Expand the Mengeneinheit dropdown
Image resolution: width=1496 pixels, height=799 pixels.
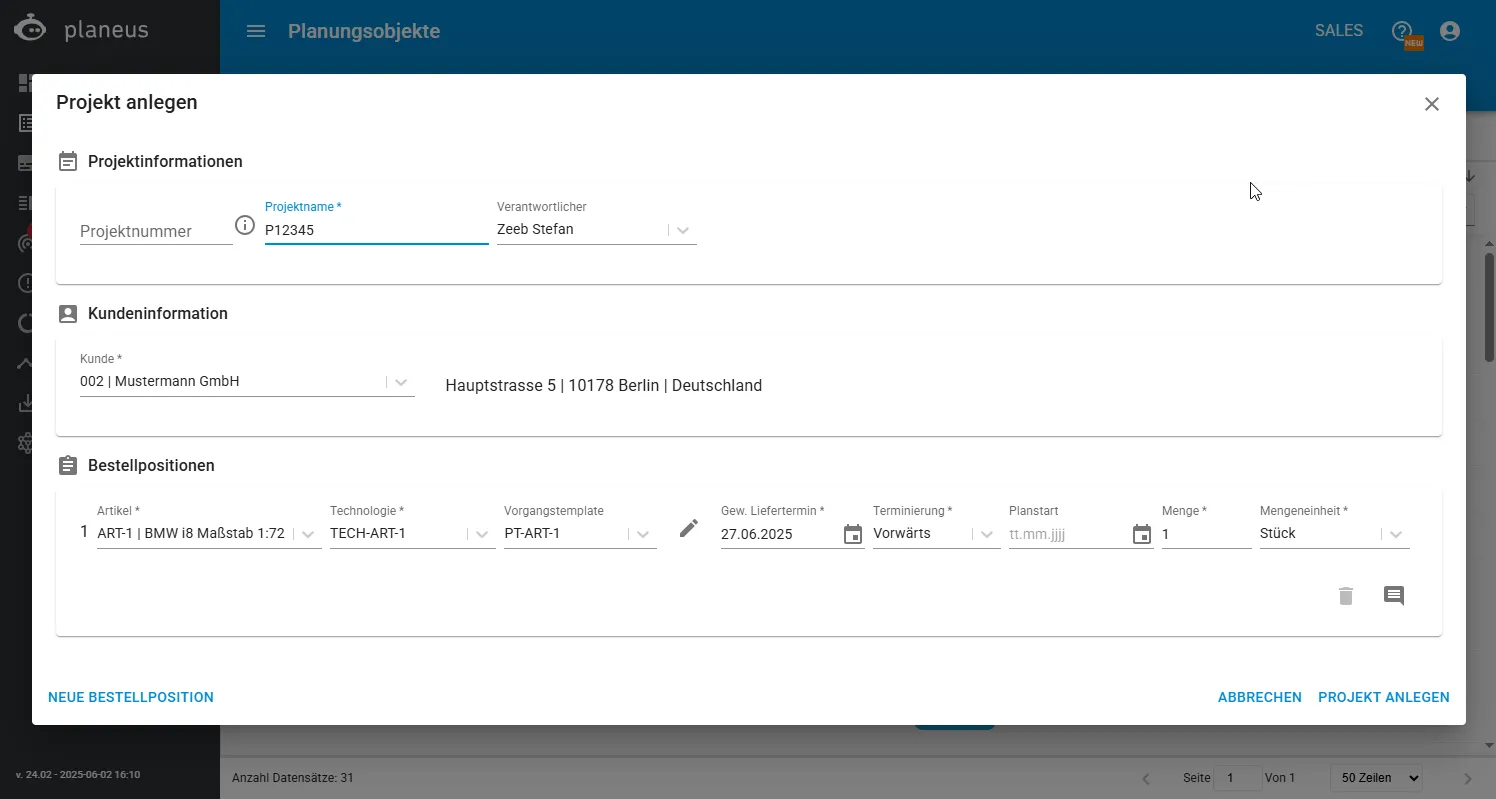(x=1396, y=534)
